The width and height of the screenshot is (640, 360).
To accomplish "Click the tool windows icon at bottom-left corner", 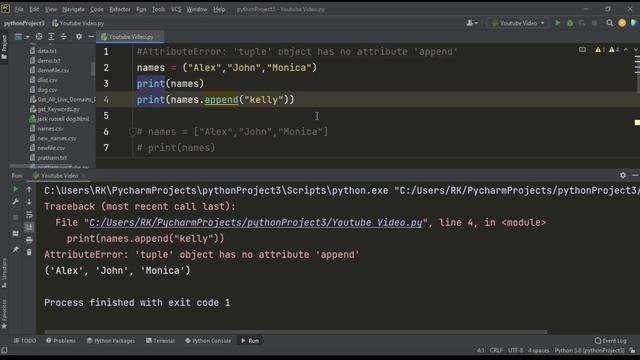I will 4,351.
